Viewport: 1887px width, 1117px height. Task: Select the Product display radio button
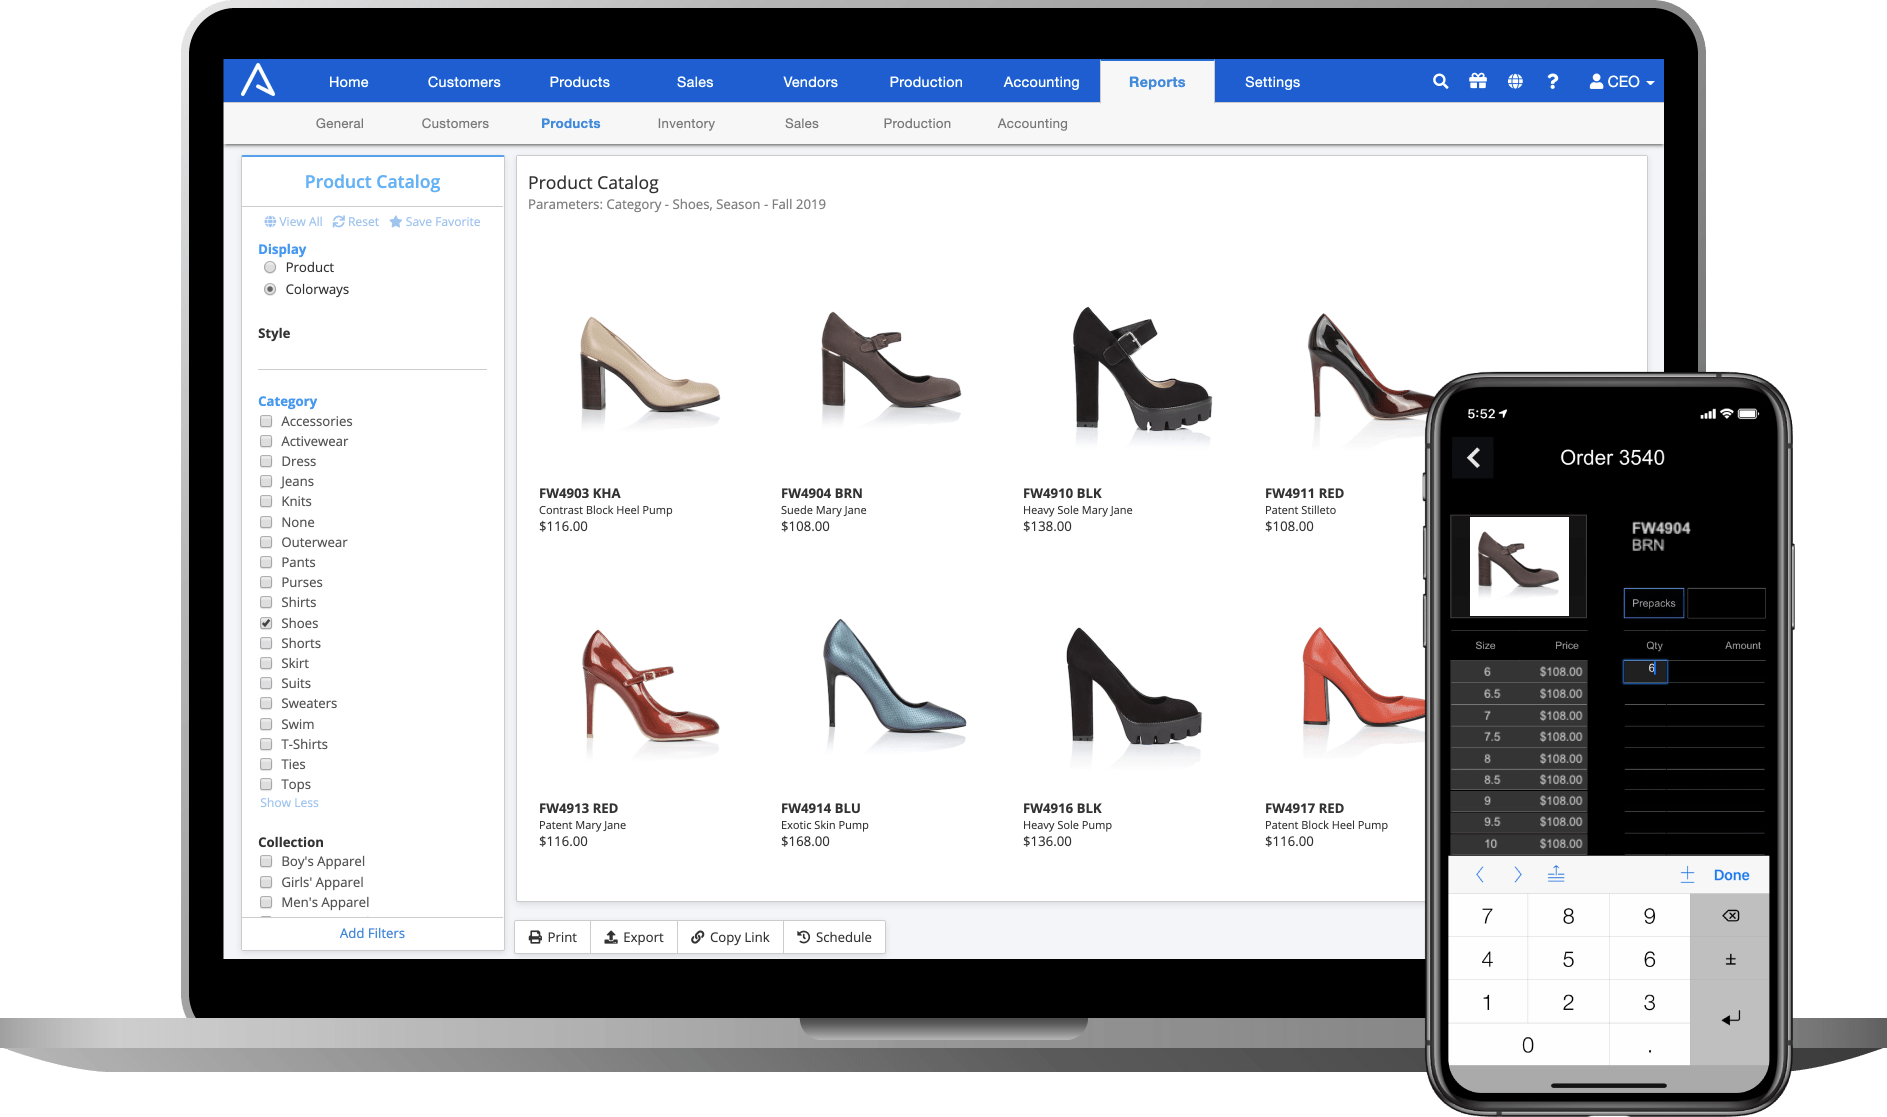pos(270,267)
